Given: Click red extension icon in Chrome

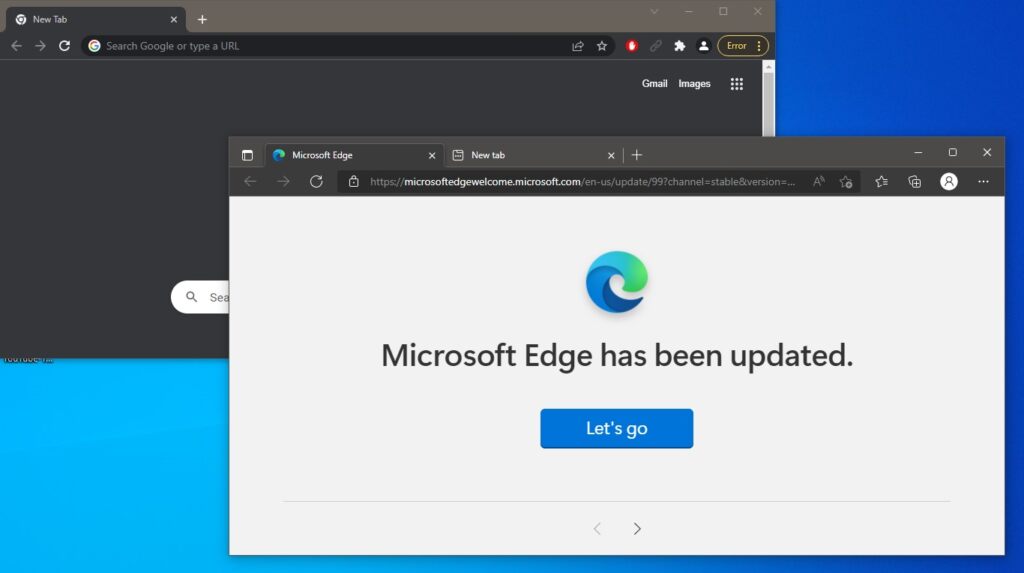Looking at the screenshot, I should [632, 46].
